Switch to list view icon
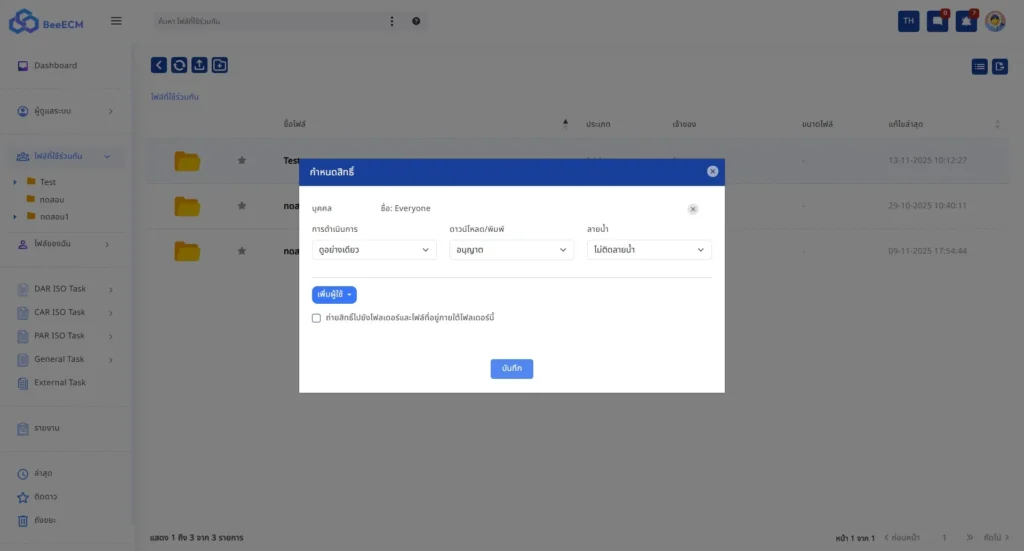 click(x=980, y=66)
